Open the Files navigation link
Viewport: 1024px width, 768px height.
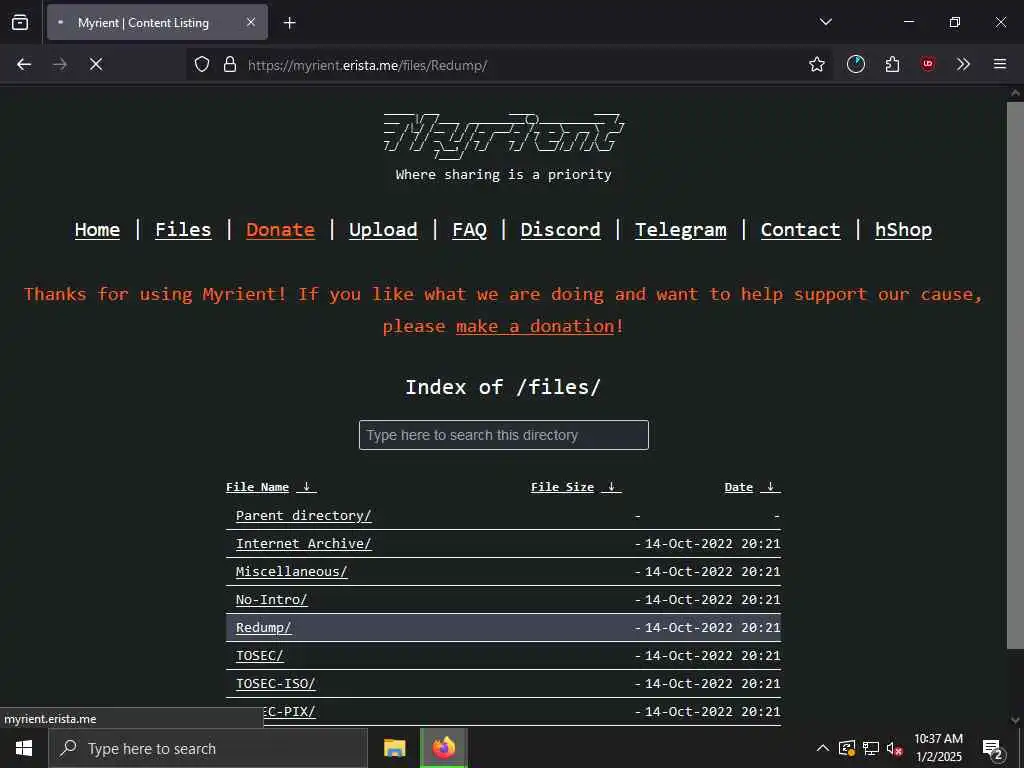point(183,229)
